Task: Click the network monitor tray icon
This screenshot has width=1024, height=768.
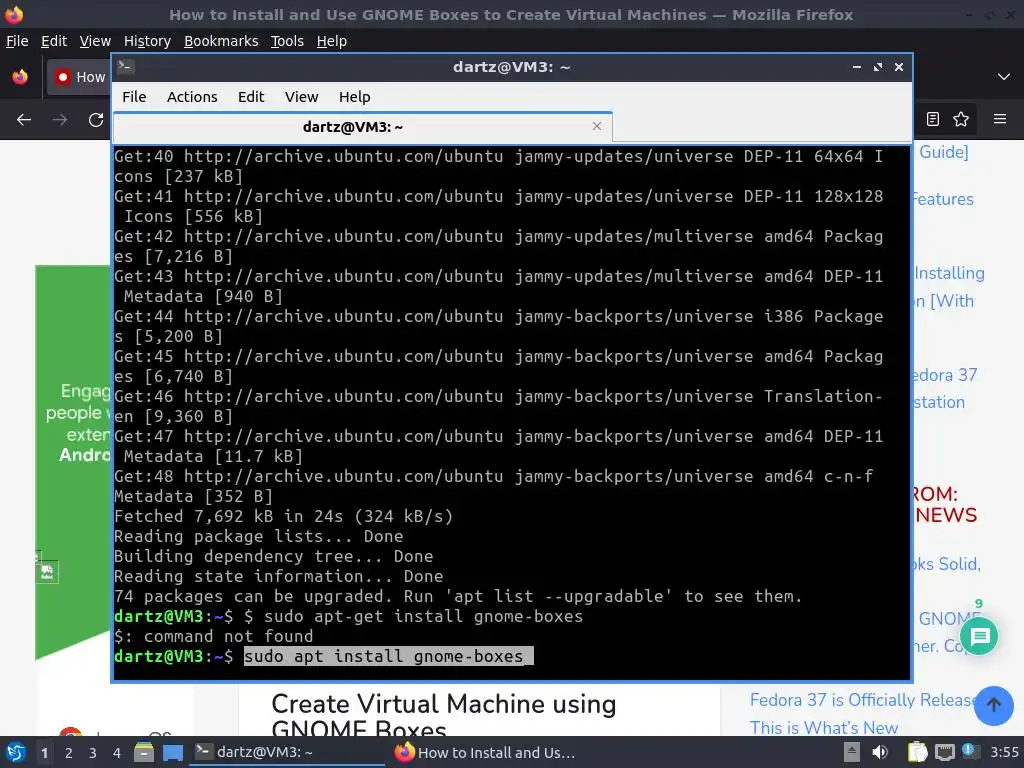Action: click(944, 752)
